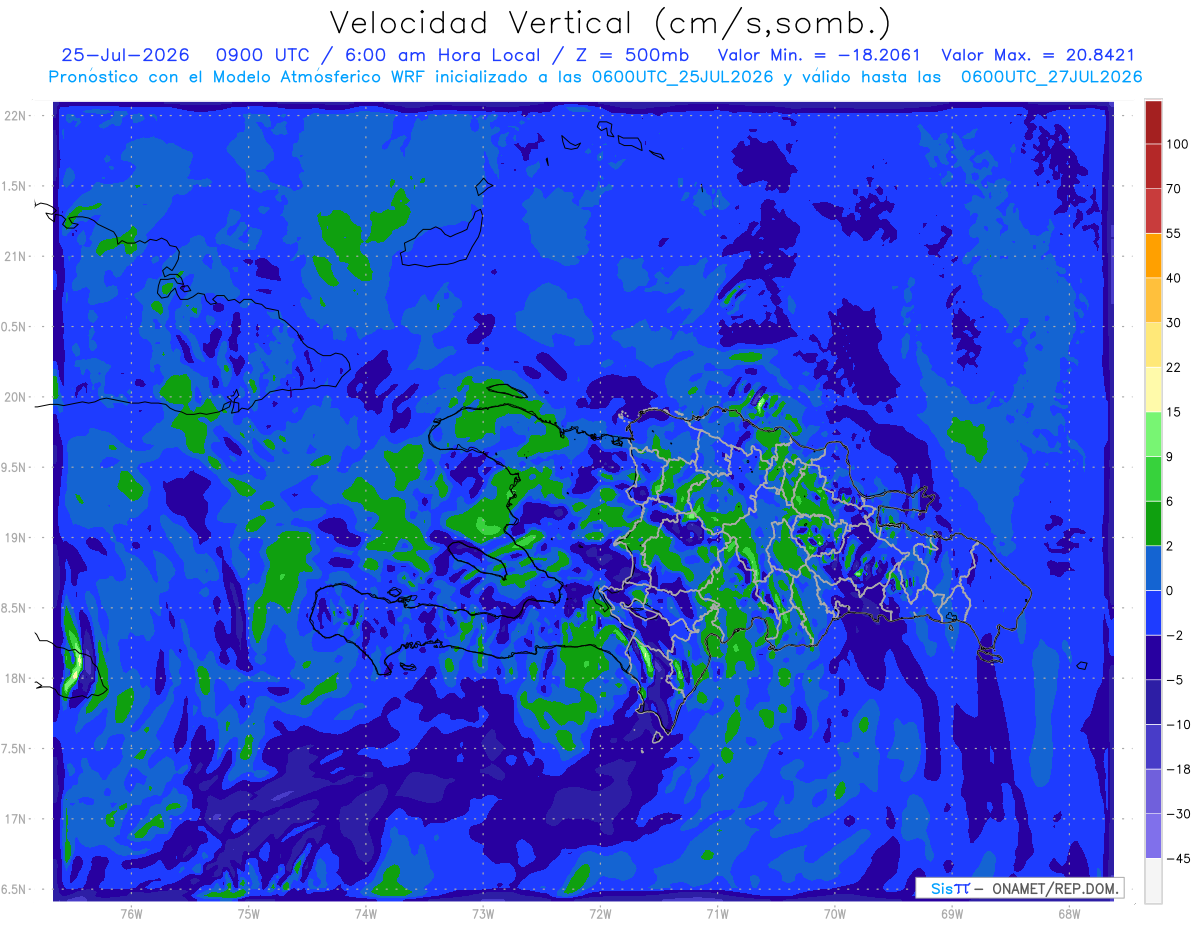1200x927 pixels.
Task: Click the '8.5N' latitude label
Action: click(15, 608)
